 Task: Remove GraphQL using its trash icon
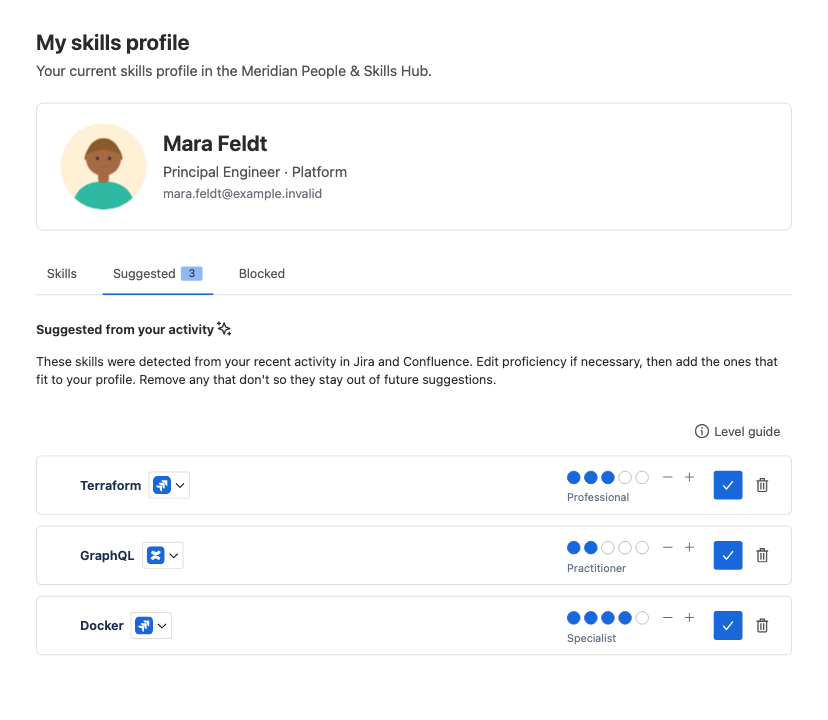click(x=762, y=555)
